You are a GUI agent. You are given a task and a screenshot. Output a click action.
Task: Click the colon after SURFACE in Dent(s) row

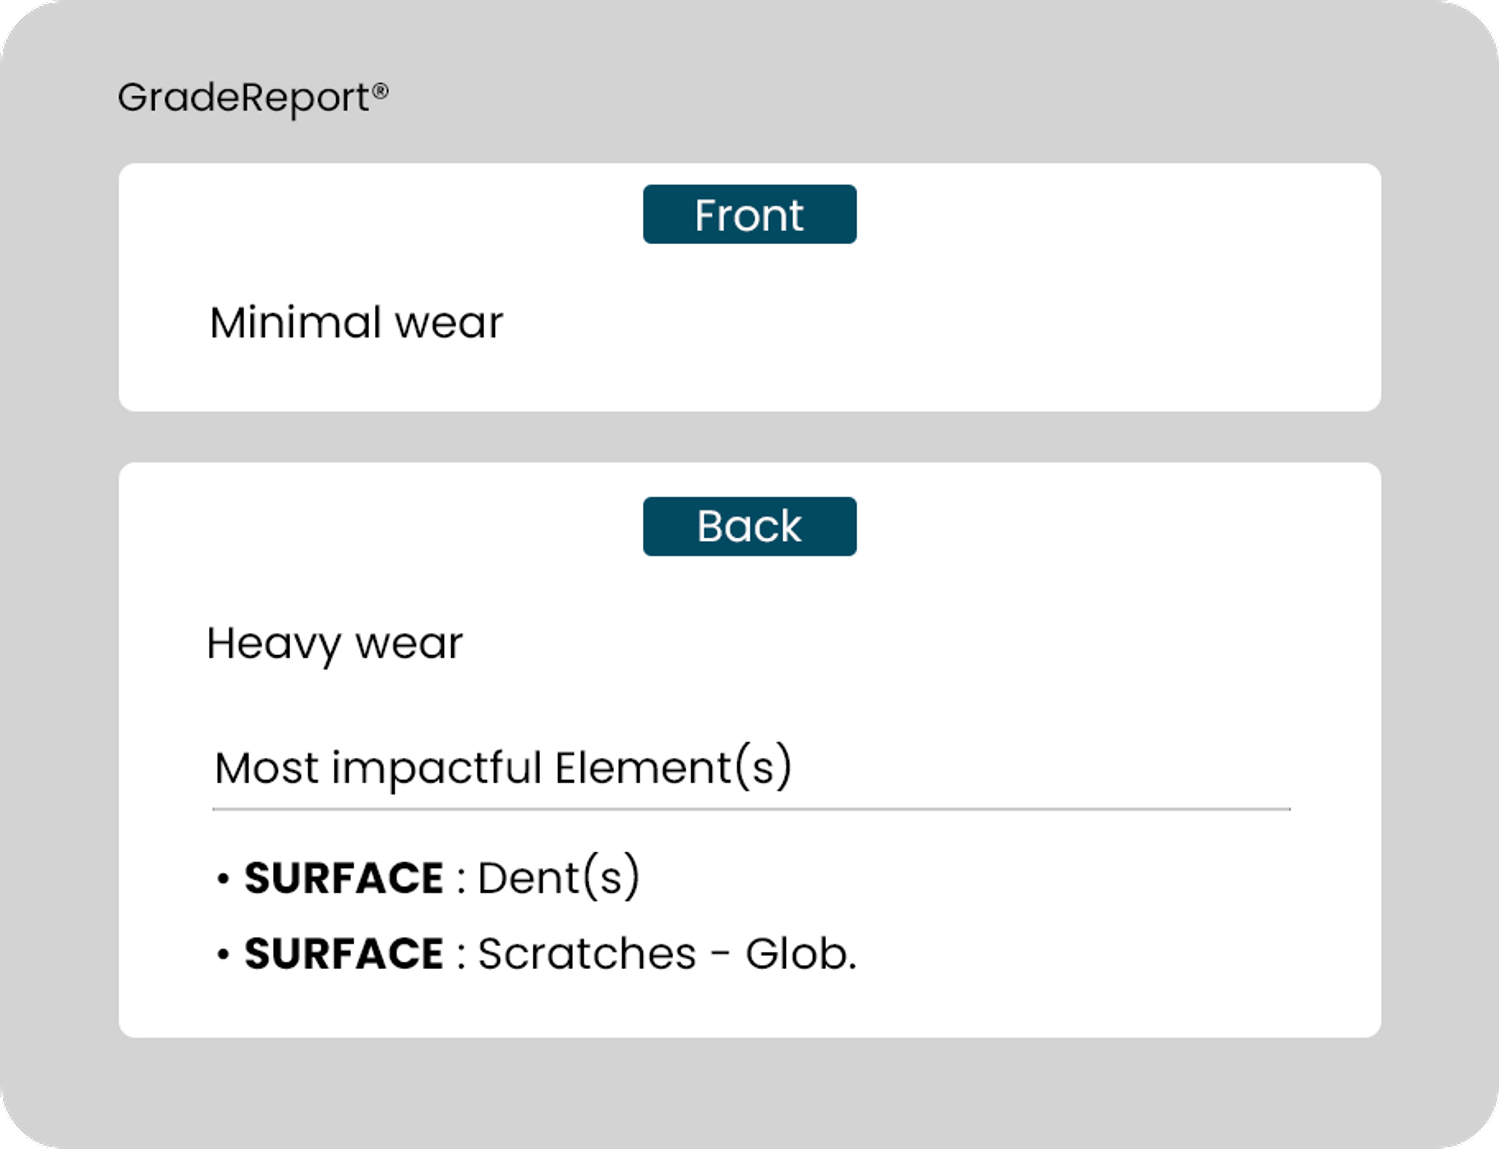tap(461, 880)
